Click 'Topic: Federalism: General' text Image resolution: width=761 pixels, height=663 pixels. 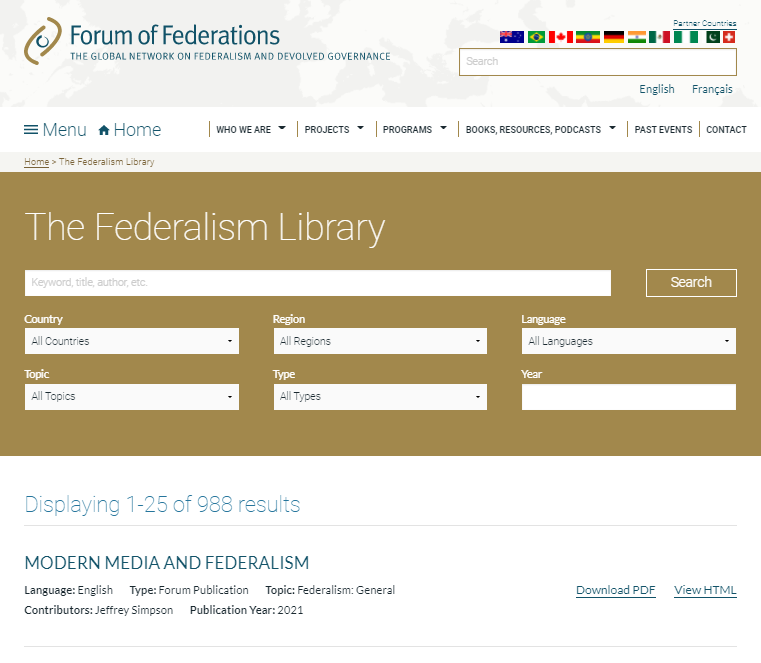tap(330, 590)
